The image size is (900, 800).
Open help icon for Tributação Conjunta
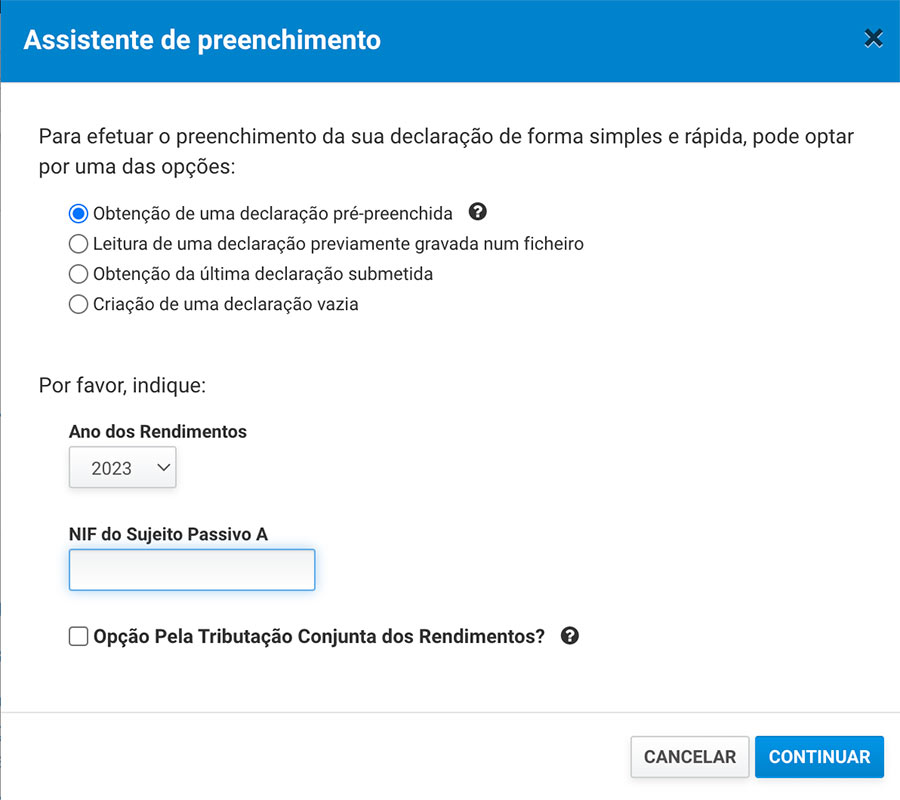tap(570, 636)
